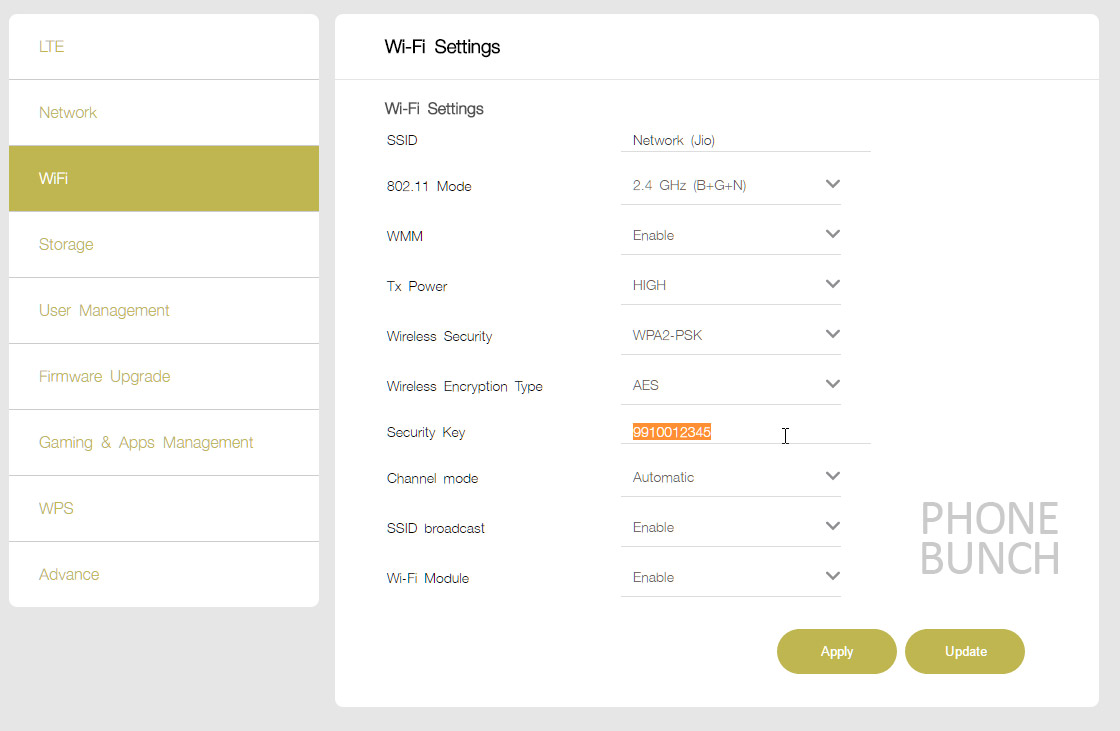The width and height of the screenshot is (1120, 731).
Task: Open the LTE sidebar section
Action: (164, 47)
